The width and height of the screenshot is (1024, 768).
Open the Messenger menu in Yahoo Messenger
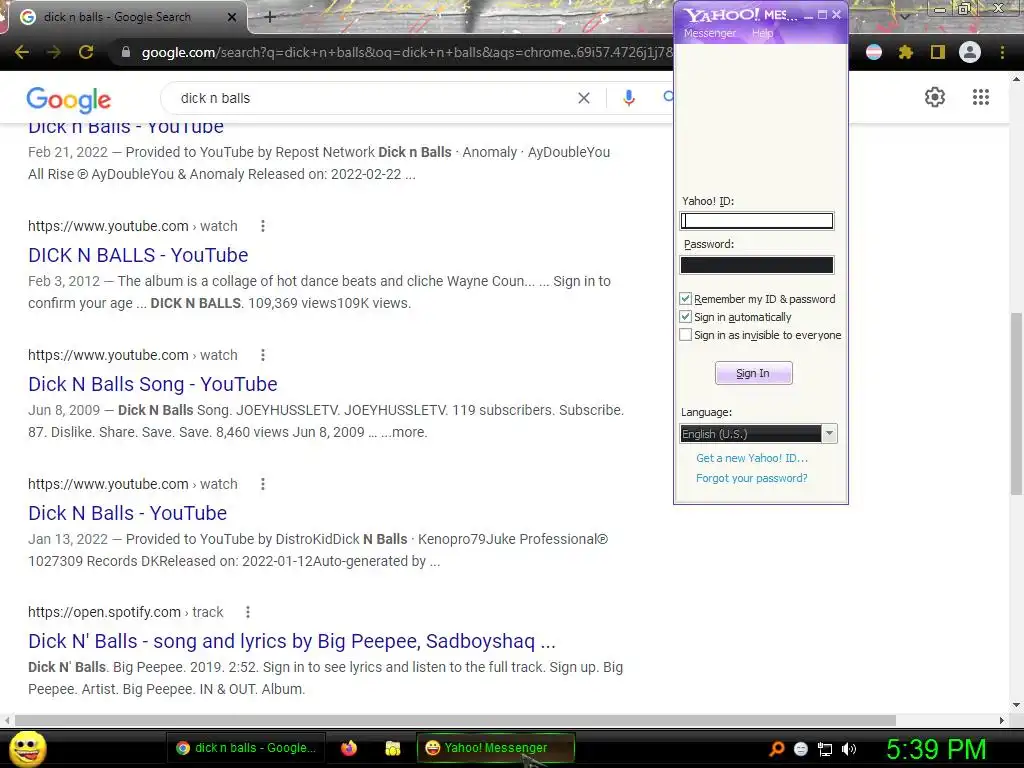[710, 33]
